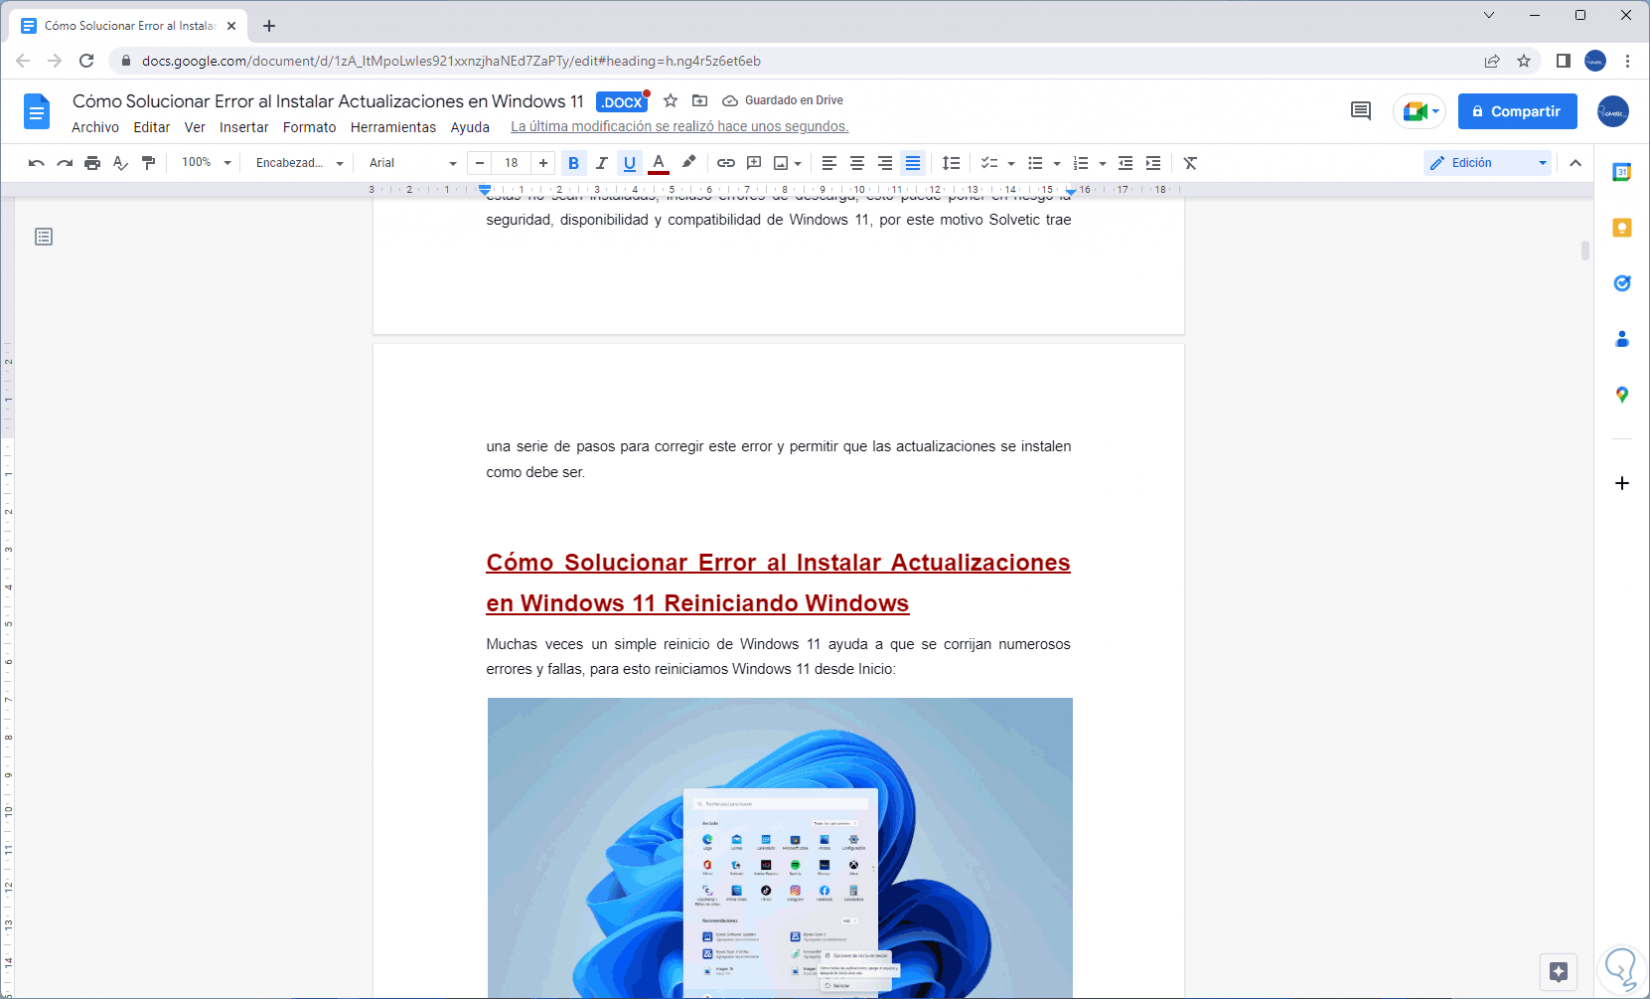The image size is (1650, 999).
Task: Open the Ver menu
Action: click(195, 127)
